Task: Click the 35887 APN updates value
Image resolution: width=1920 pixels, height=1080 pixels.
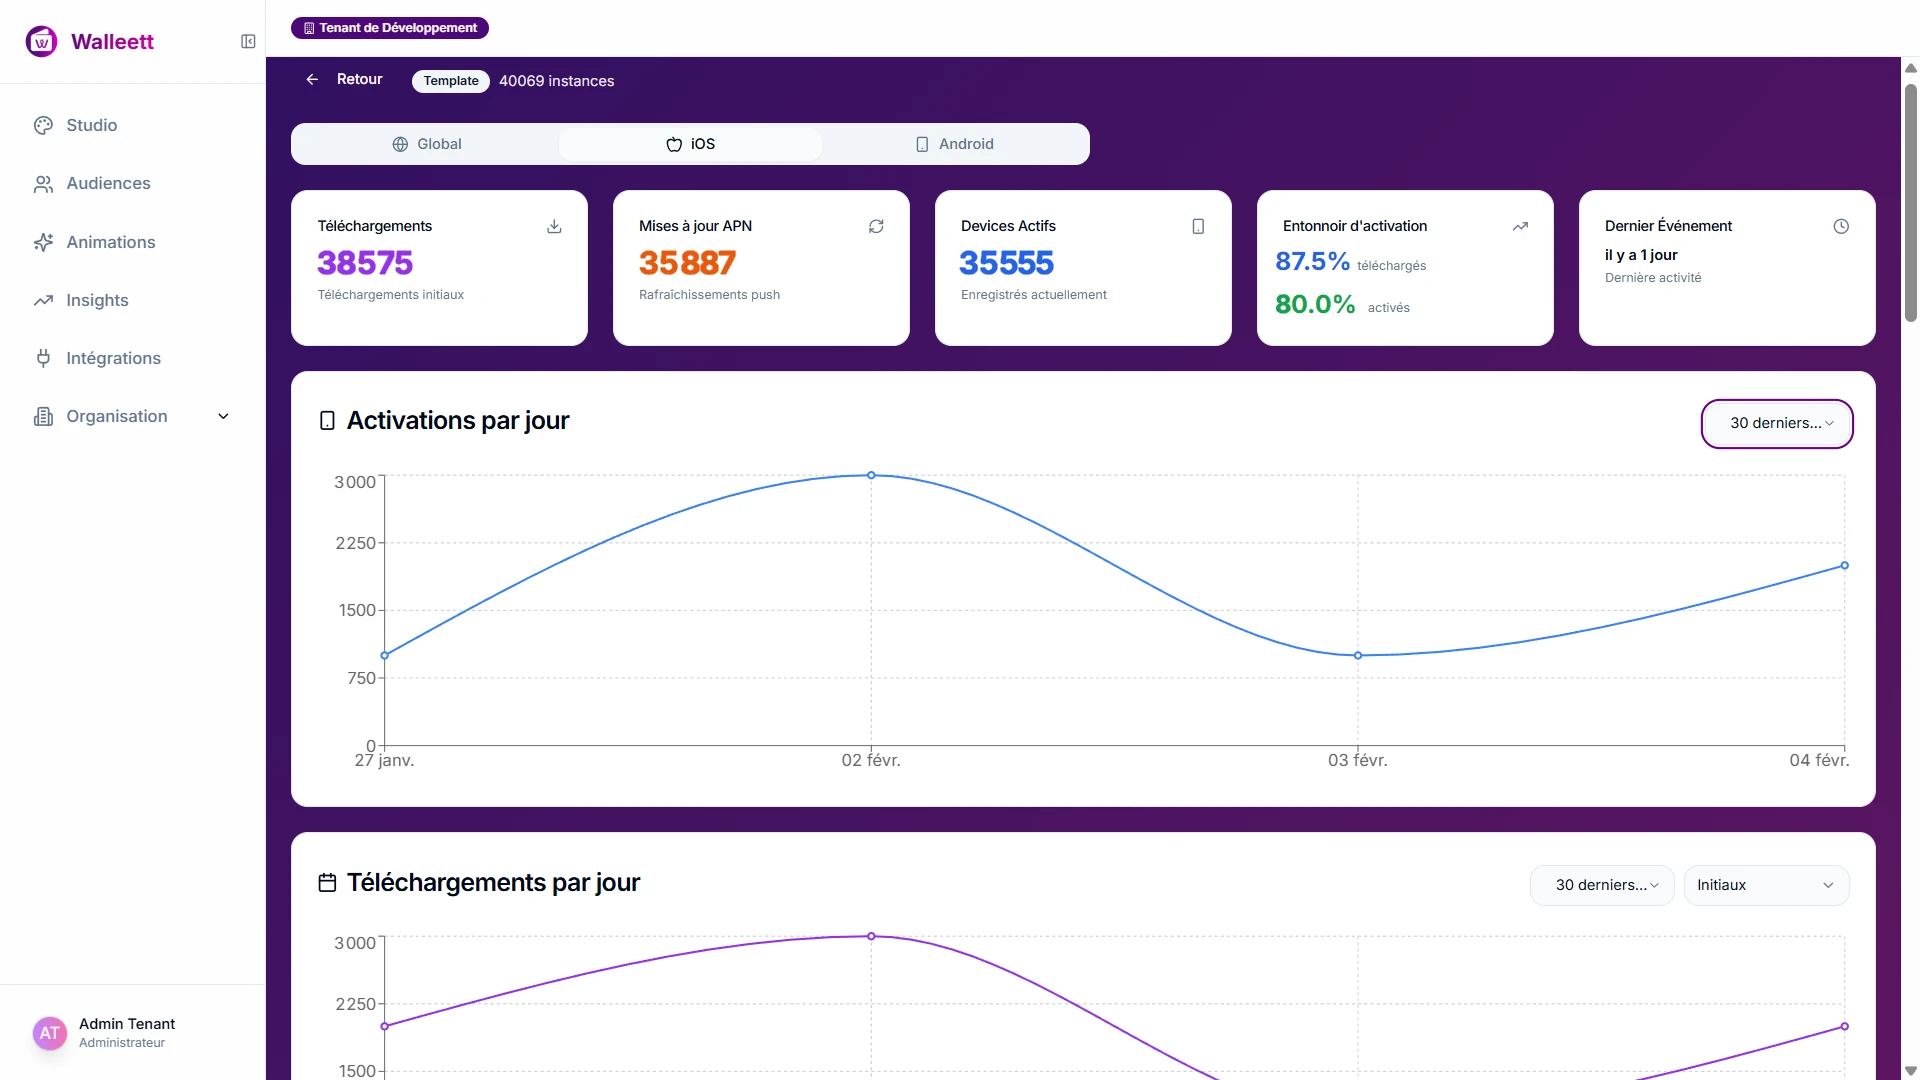Action: (687, 263)
